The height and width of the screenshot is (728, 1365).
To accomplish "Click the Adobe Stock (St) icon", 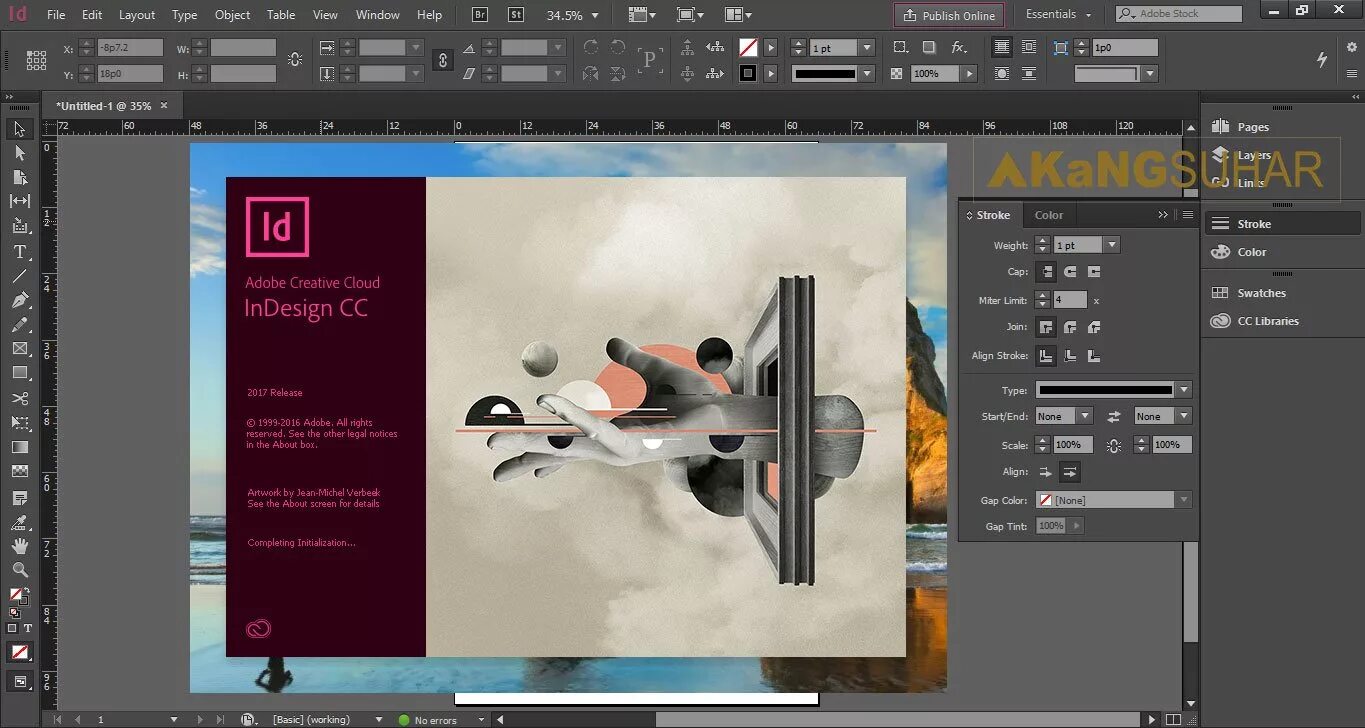I will 516,15.
